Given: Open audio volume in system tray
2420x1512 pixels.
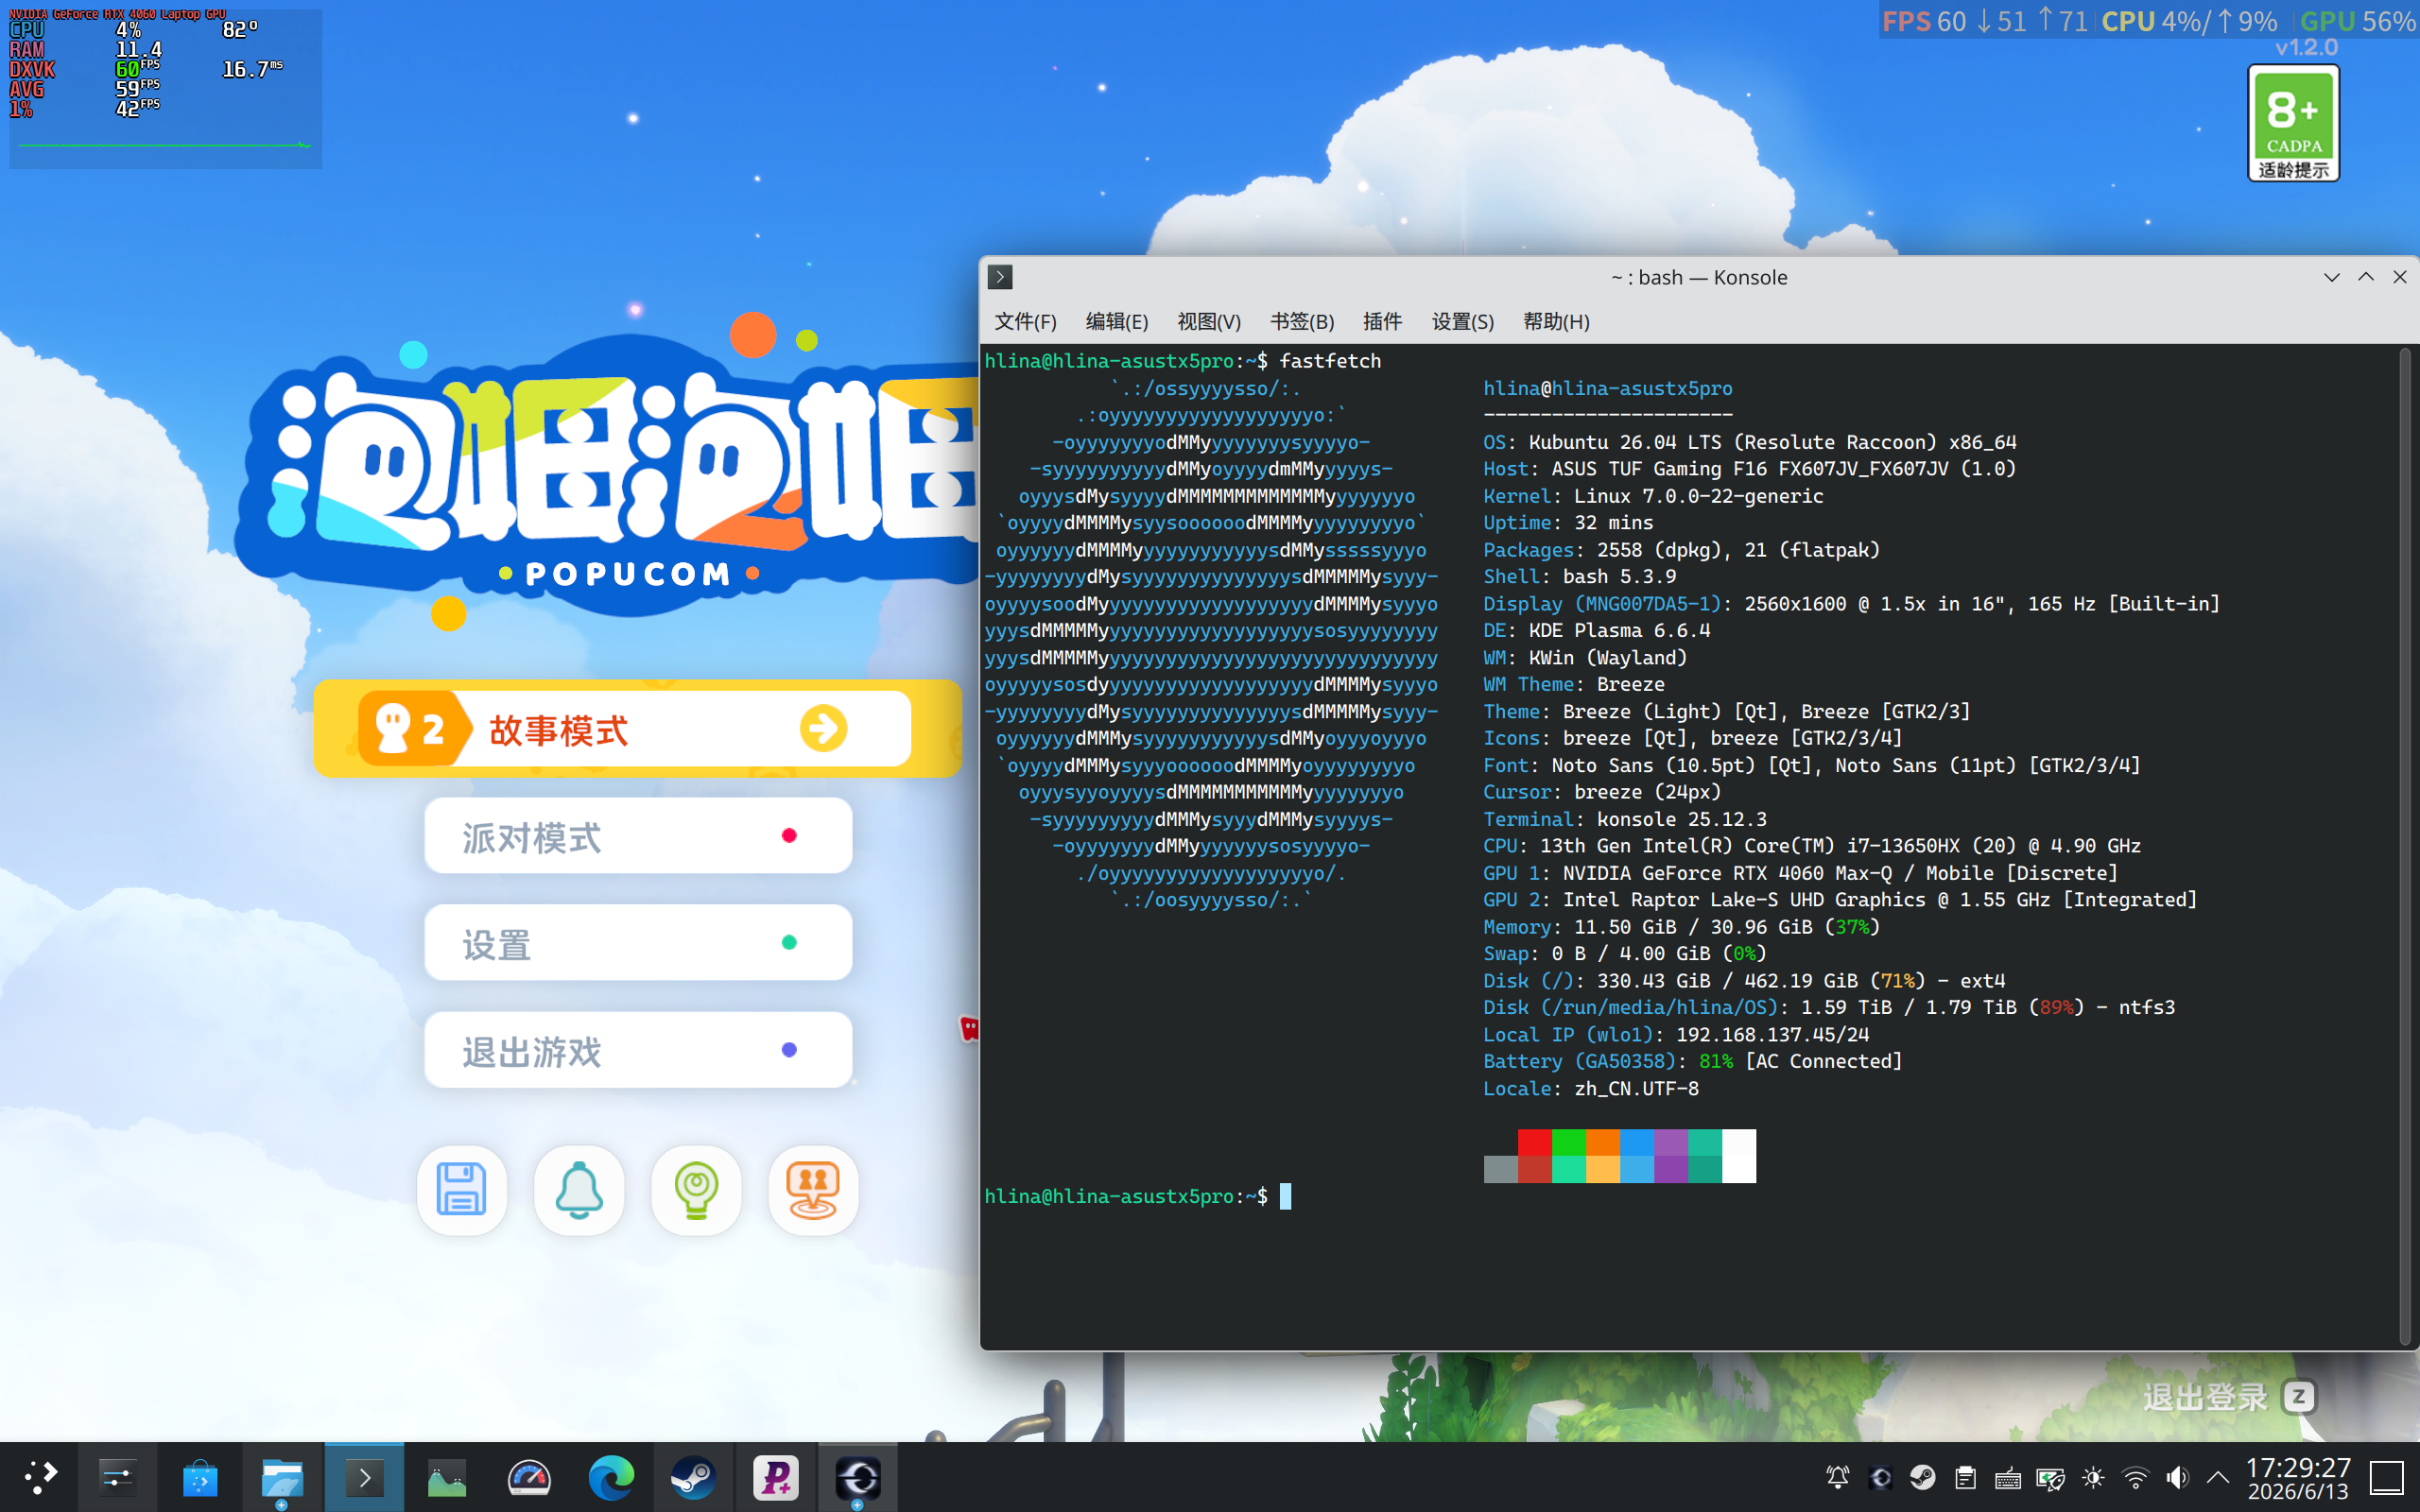Looking at the screenshot, I should pos(2177,1477).
